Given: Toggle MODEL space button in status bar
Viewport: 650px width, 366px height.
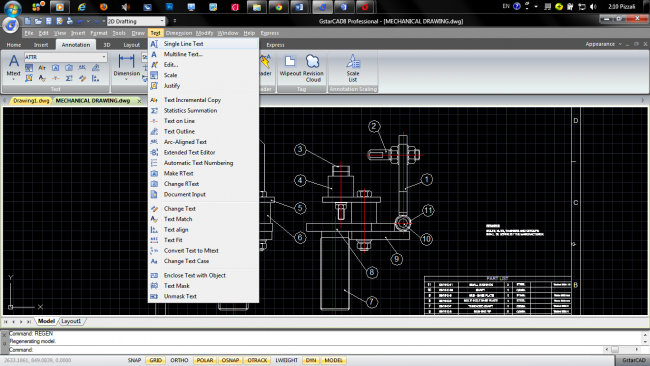Looking at the screenshot, I should pyautogui.click(x=333, y=360).
